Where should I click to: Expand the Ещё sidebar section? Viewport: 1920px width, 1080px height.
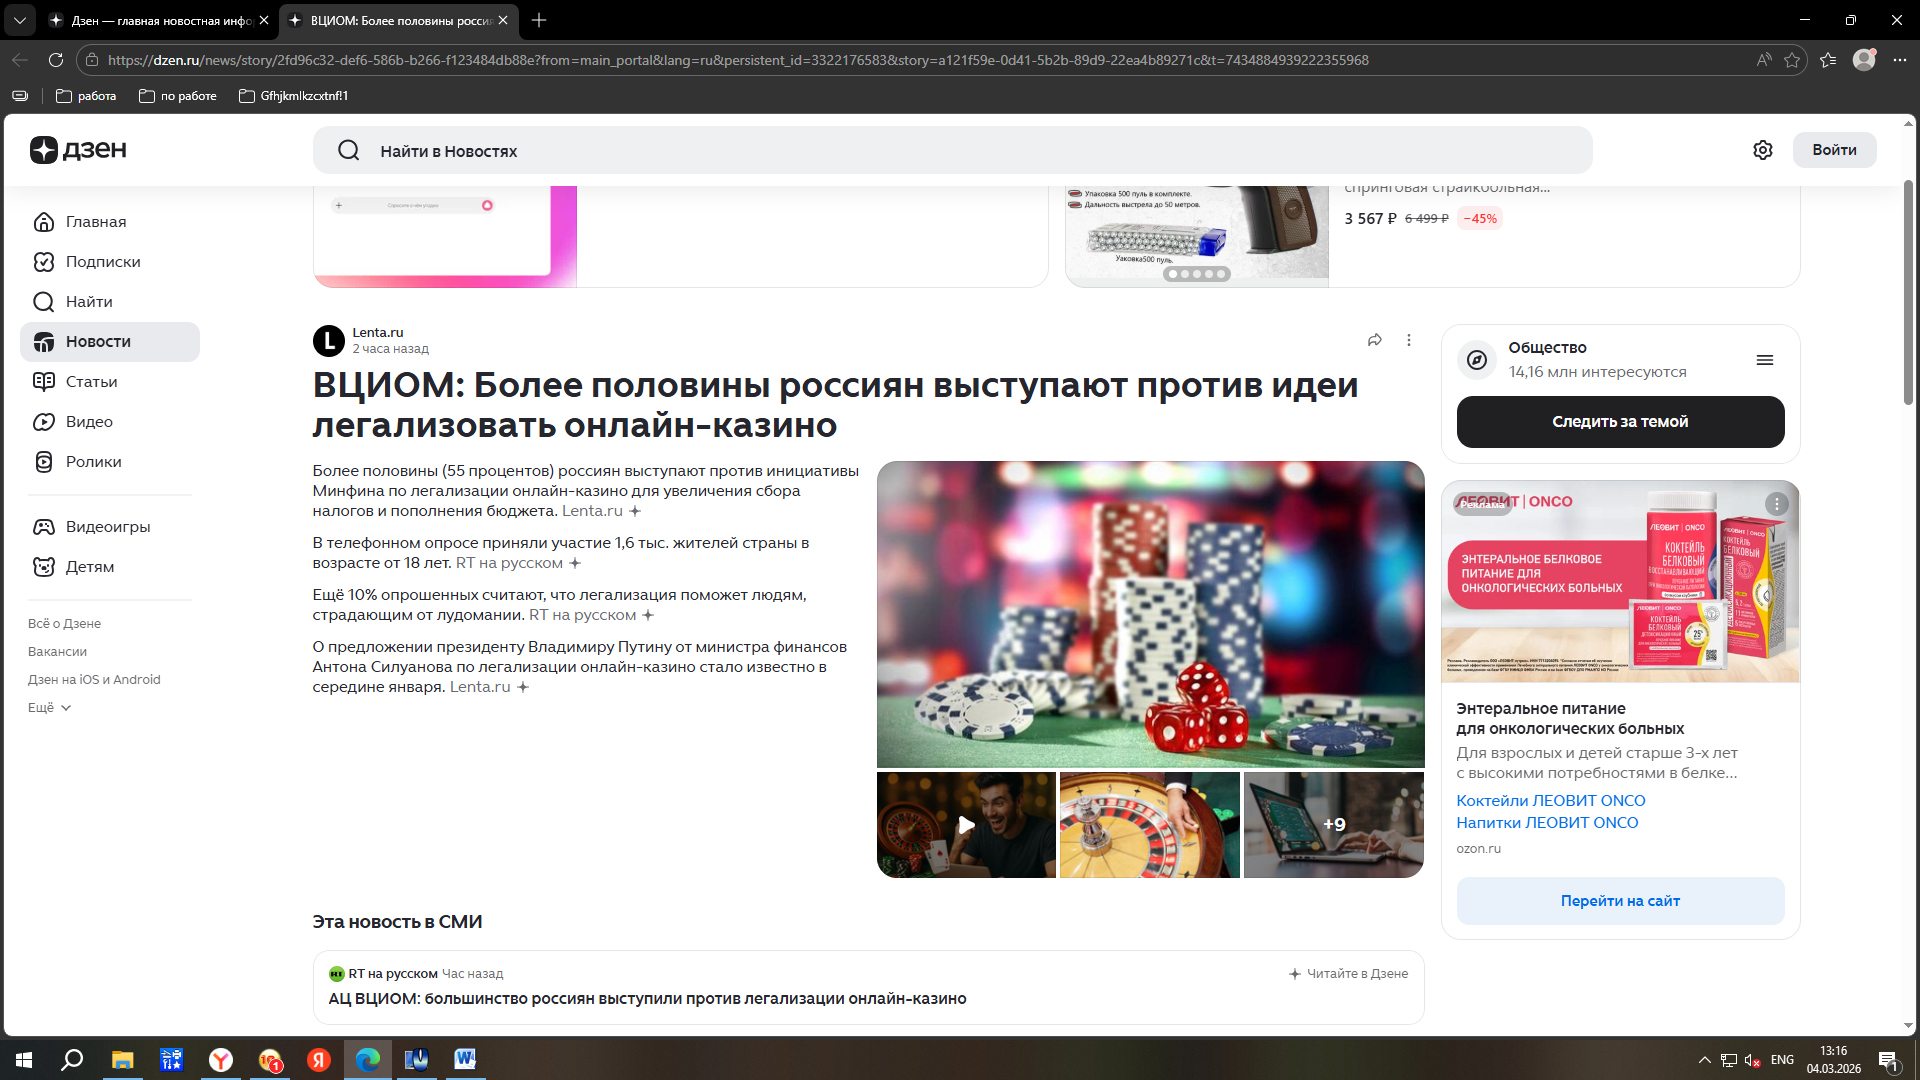[49, 708]
